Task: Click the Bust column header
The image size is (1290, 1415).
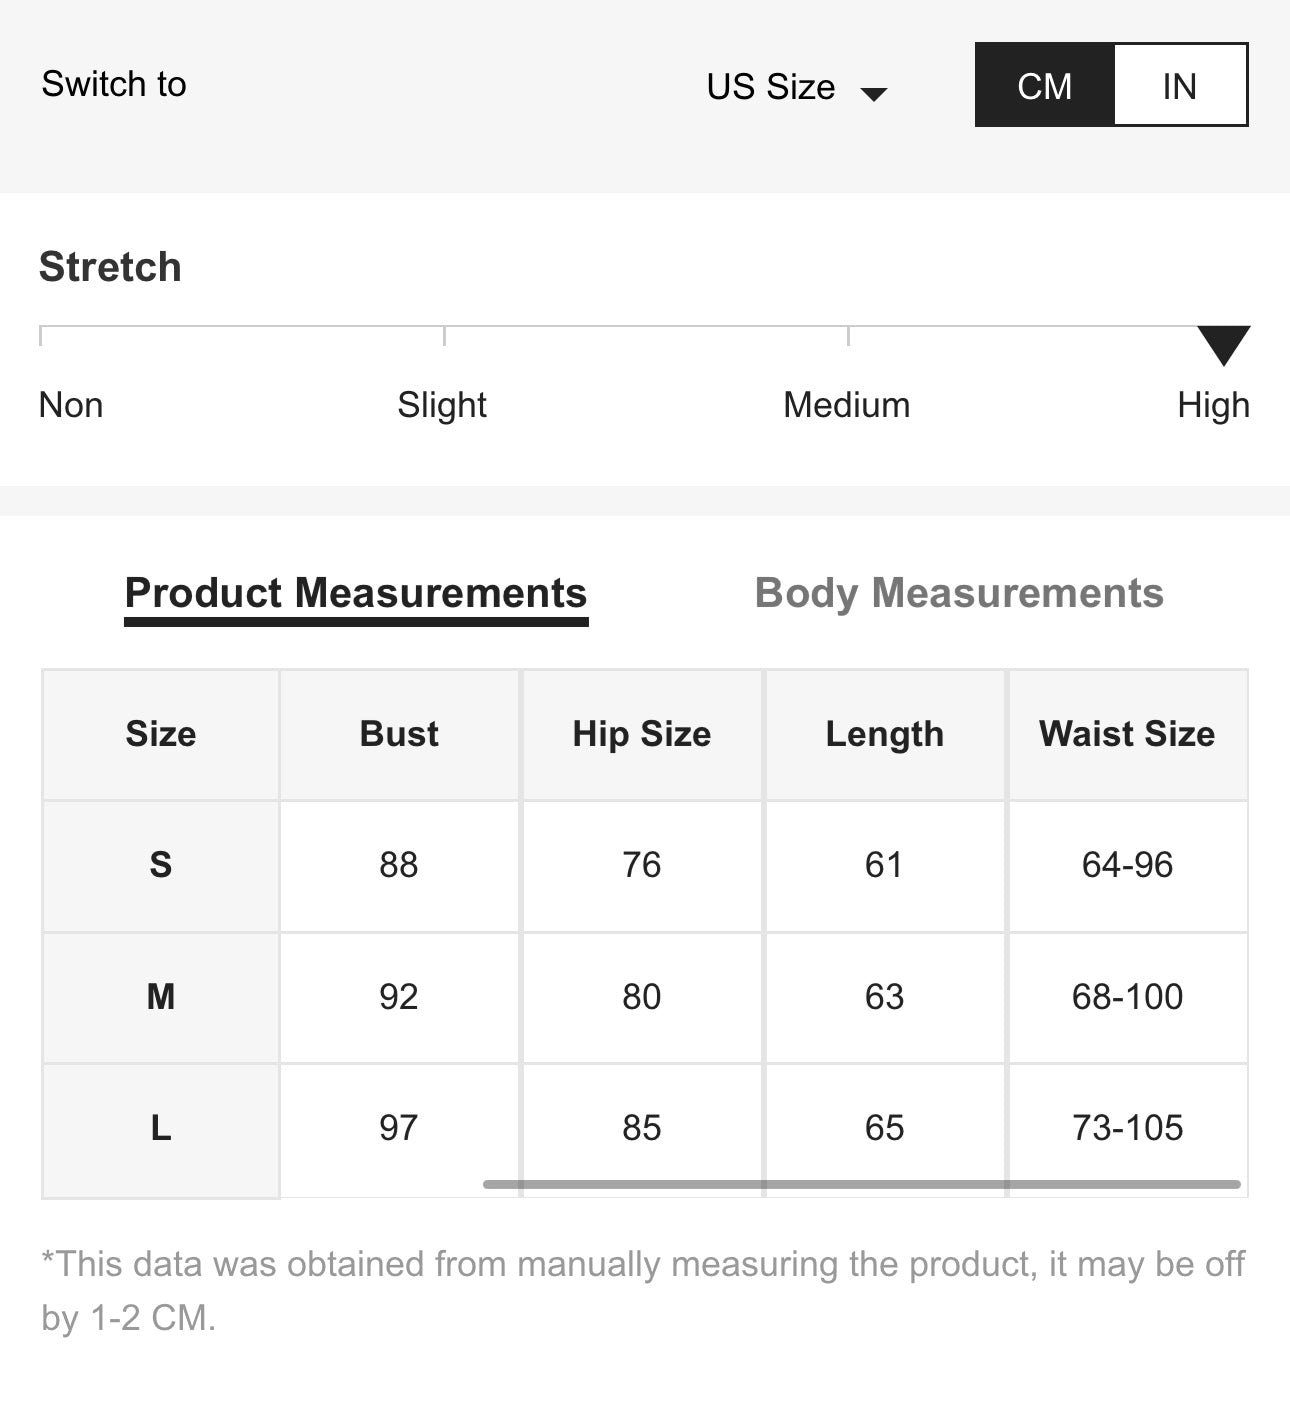Action: click(x=398, y=734)
